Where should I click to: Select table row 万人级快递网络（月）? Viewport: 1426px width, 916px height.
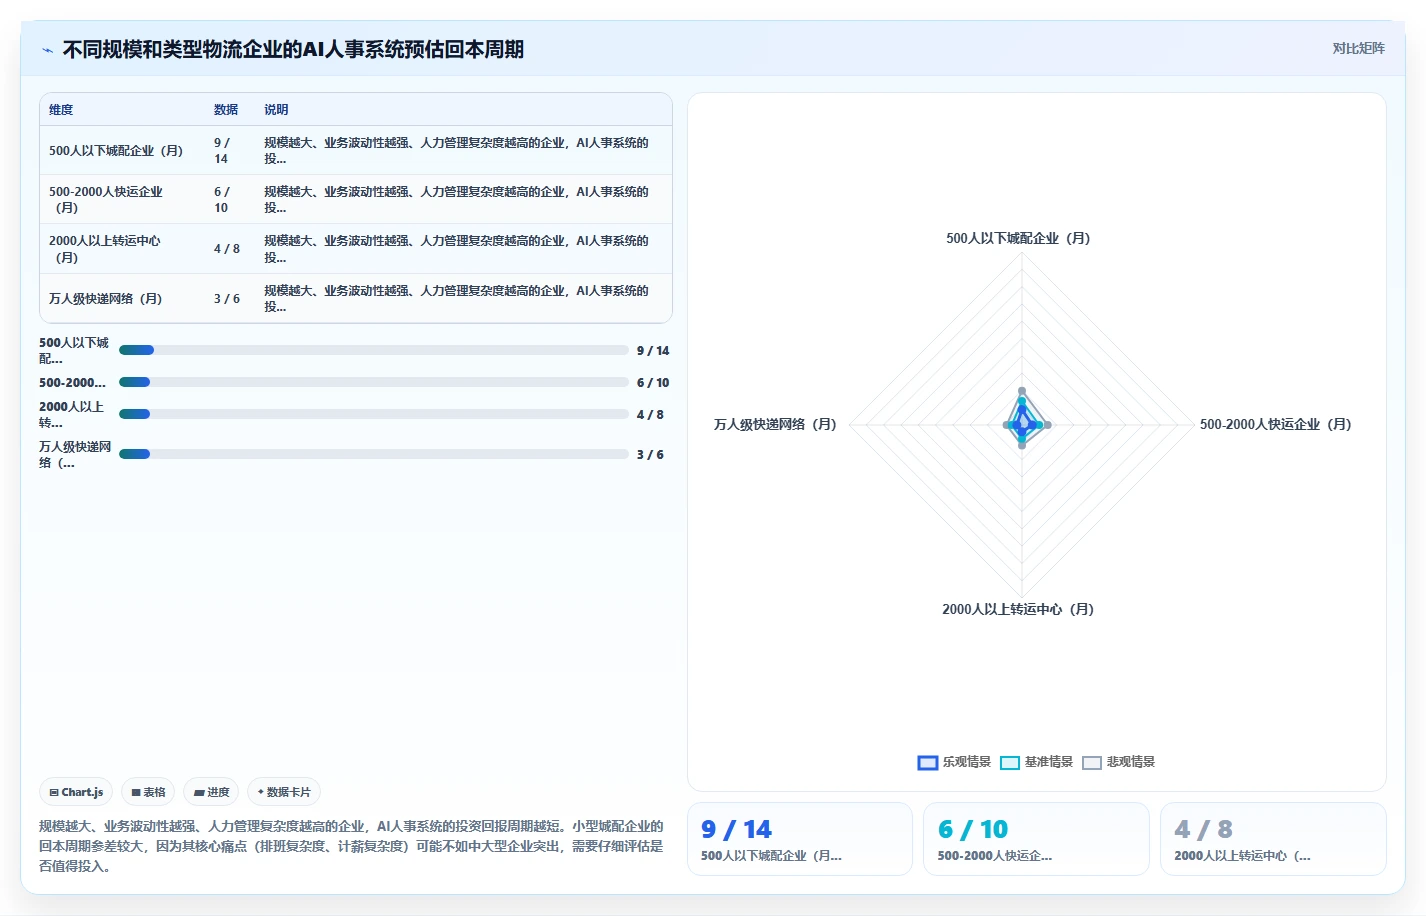356,298
